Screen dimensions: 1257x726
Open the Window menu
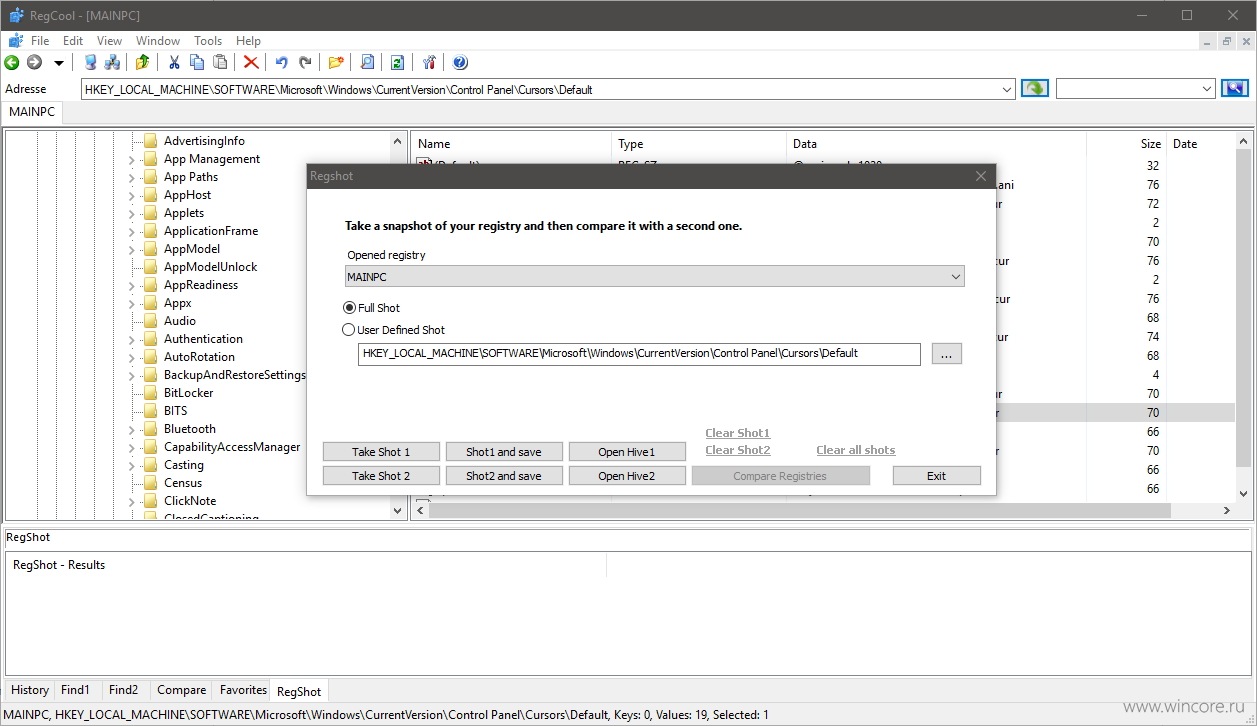(x=158, y=41)
